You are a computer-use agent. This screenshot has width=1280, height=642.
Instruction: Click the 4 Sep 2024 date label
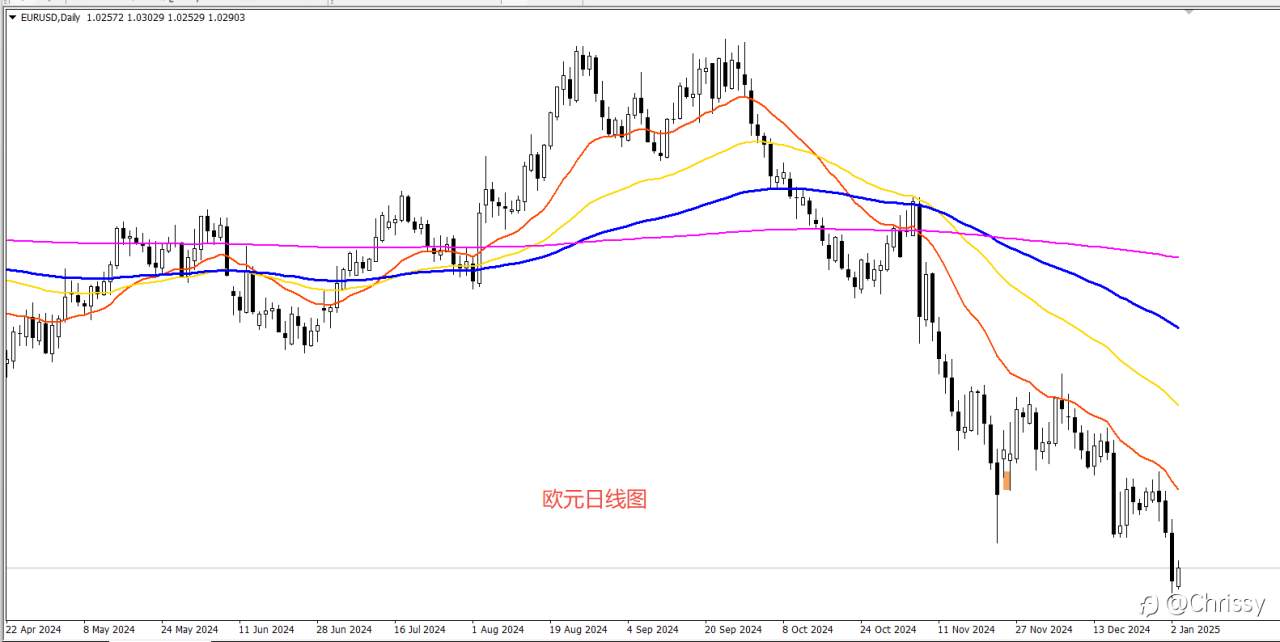click(x=653, y=630)
